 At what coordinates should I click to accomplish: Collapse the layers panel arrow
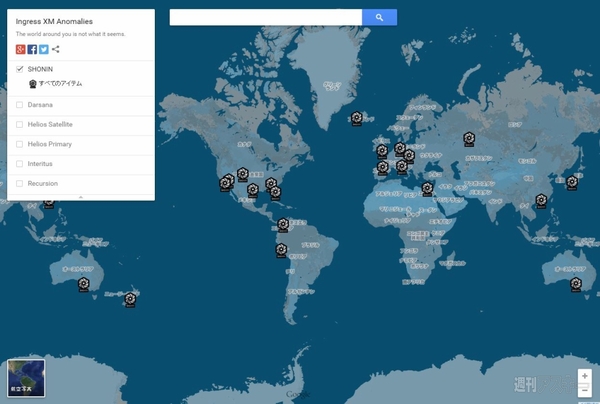[x=81, y=197]
